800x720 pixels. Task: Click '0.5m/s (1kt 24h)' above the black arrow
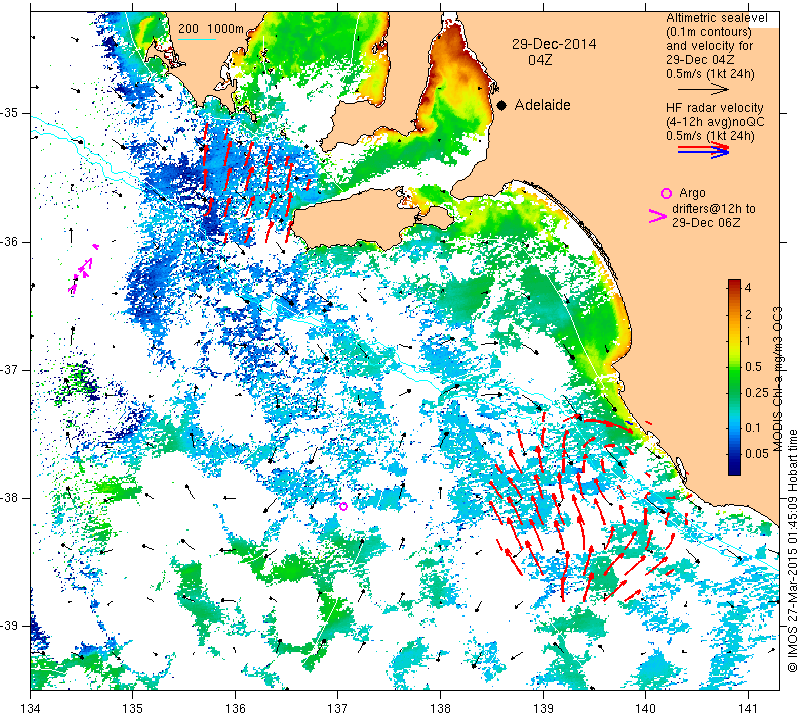tap(710, 73)
